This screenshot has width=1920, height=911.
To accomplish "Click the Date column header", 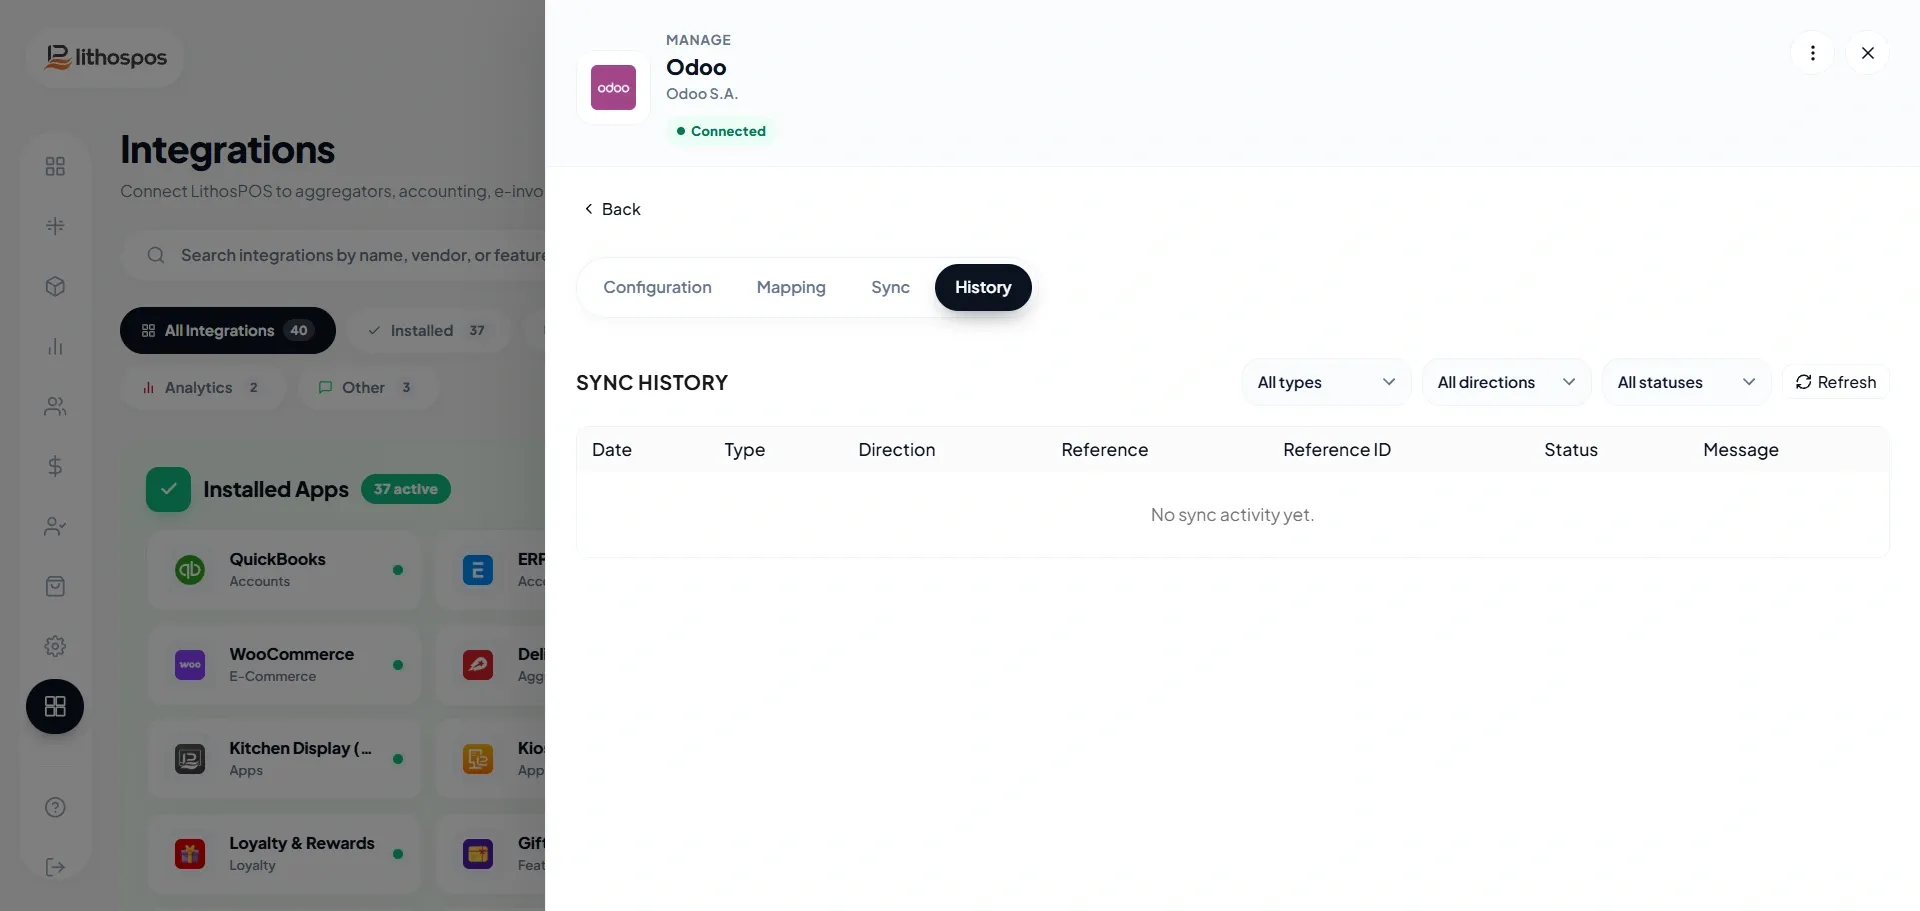I will click(x=612, y=450).
